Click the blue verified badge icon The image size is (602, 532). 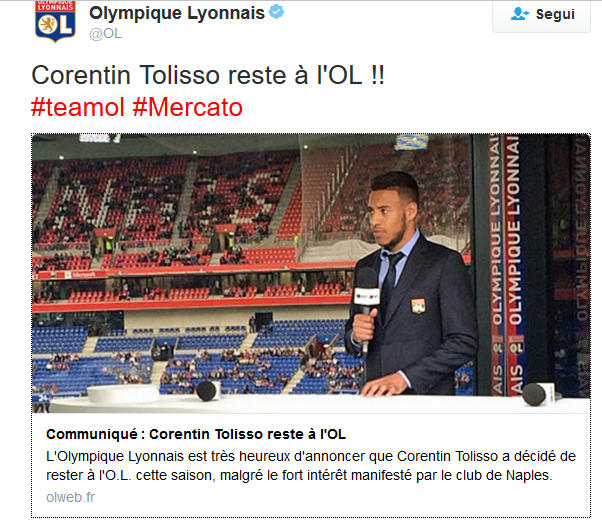(276, 12)
